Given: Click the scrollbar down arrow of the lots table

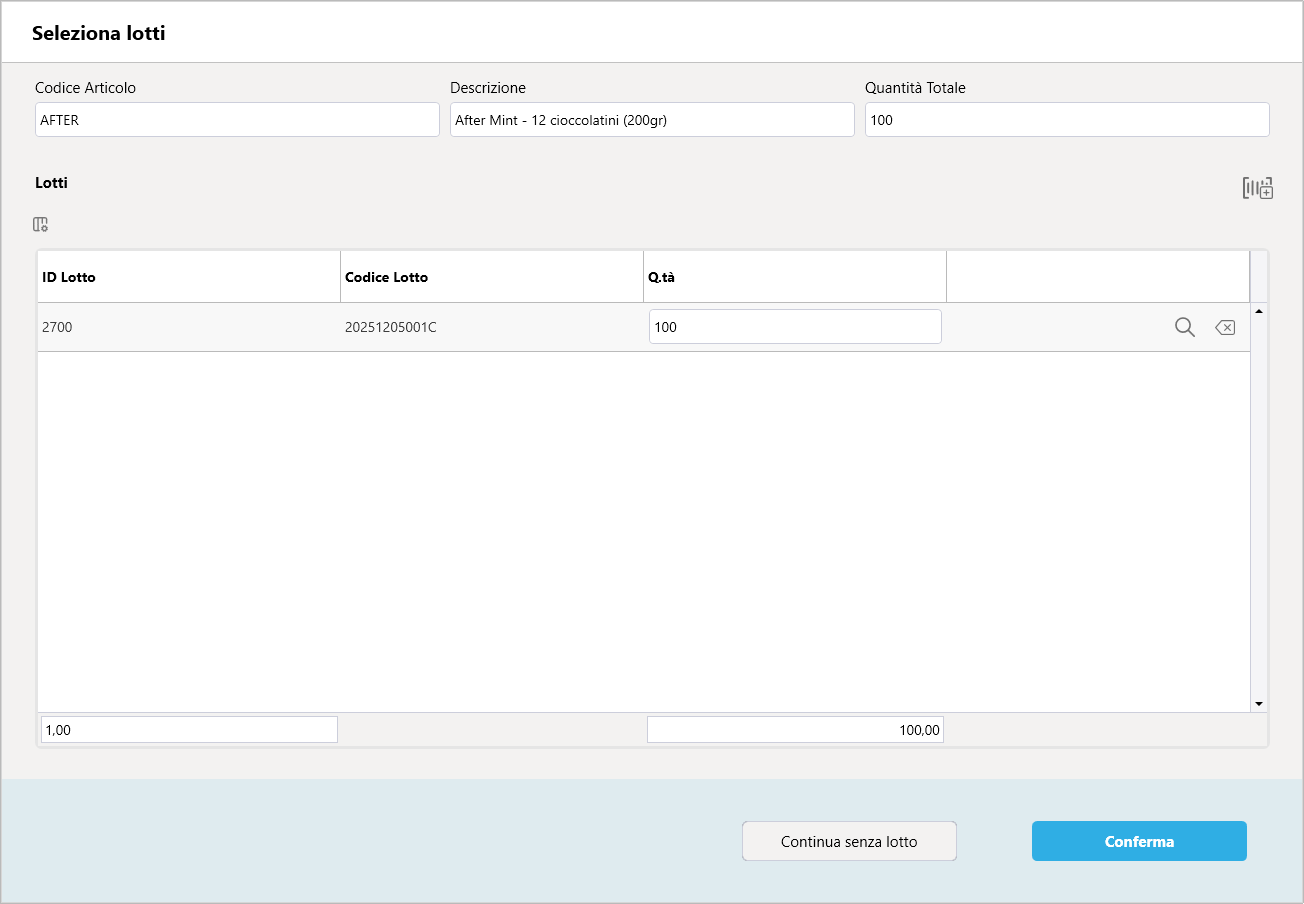Looking at the screenshot, I should click(x=1259, y=704).
